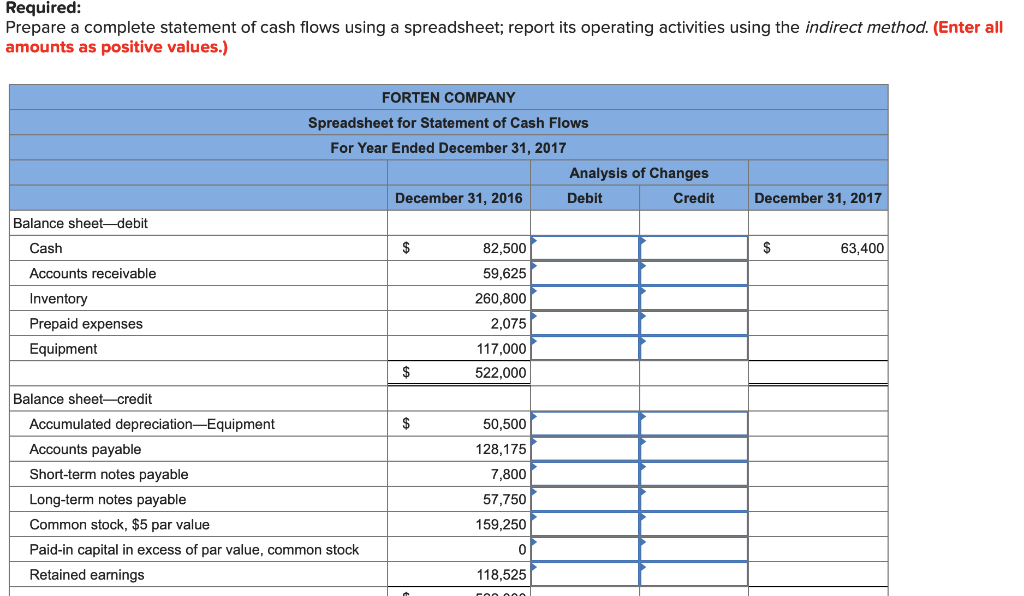Click the 'Balance sheet—credit' section label
1024x596 pixels.
82,399
